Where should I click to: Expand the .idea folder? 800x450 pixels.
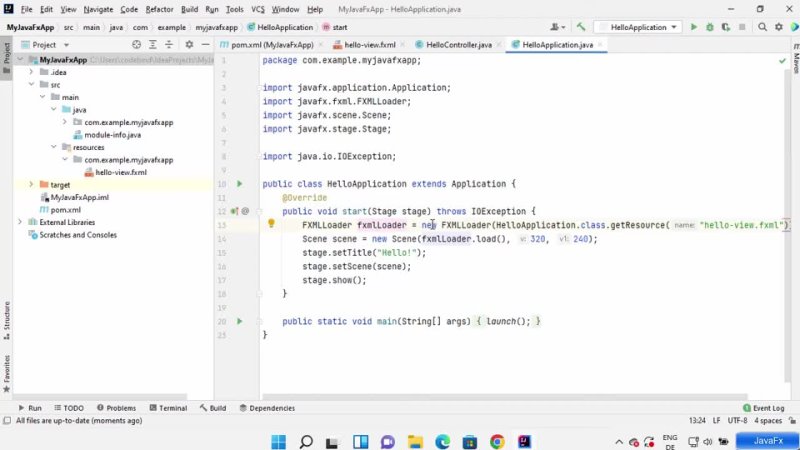coord(31,72)
